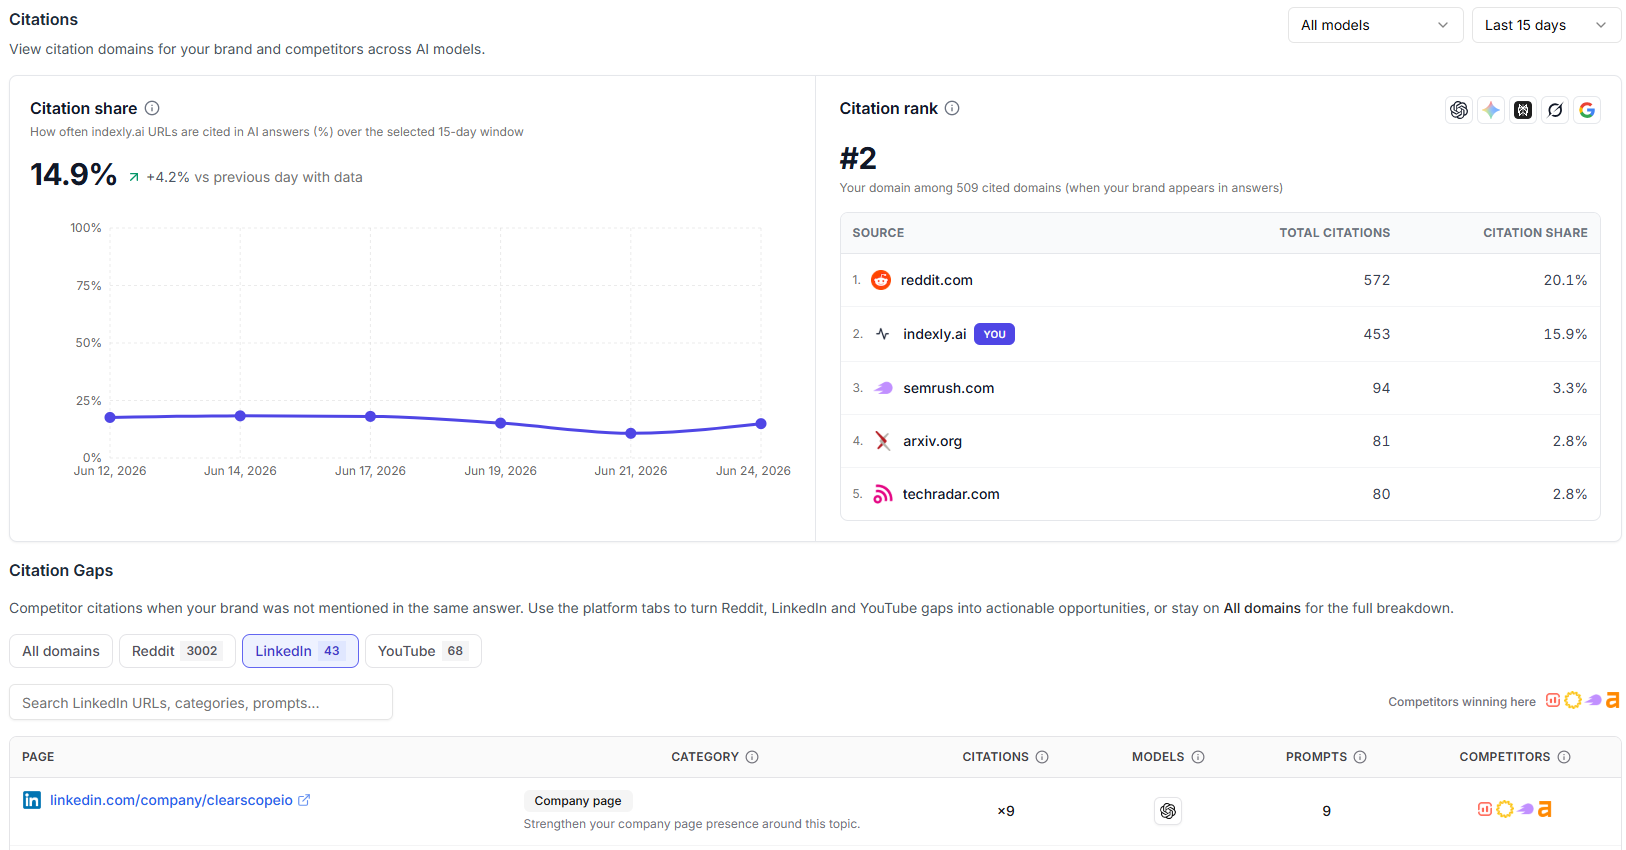Click the semrush.com logo in source table
Screen dimensions: 1626x850
tap(883, 388)
